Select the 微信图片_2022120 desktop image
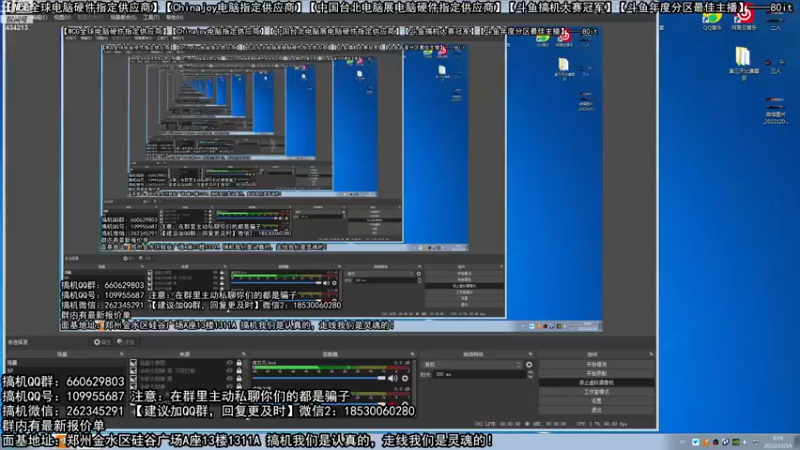Screen dimensions: 800x450 pos(776,110)
